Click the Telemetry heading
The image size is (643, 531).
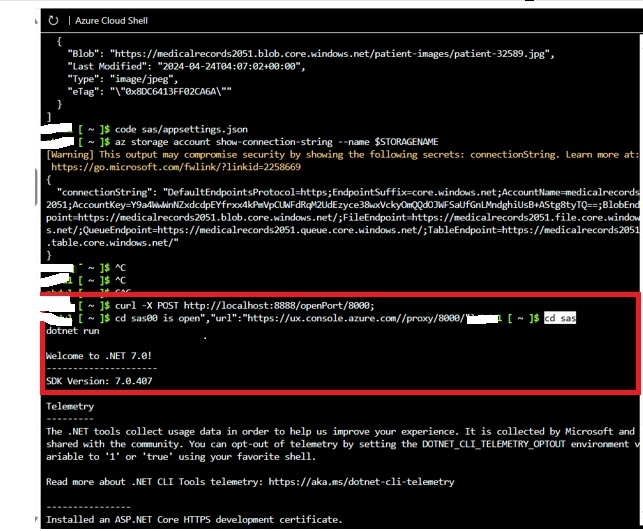pyautogui.click(x=70, y=406)
